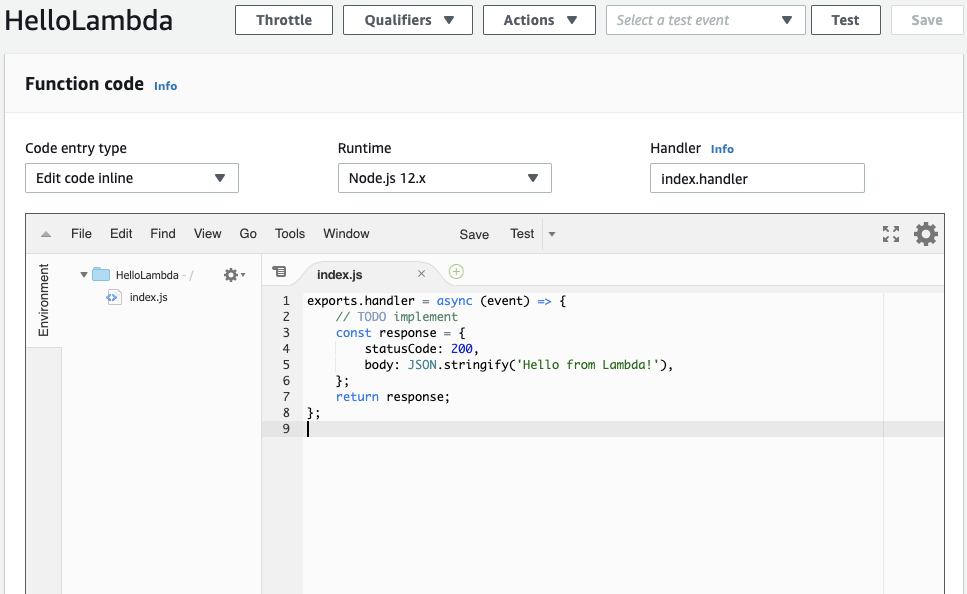Image resolution: width=967 pixels, height=594 pixels.
Task: Click the top Test button
Action: point(846,20)
